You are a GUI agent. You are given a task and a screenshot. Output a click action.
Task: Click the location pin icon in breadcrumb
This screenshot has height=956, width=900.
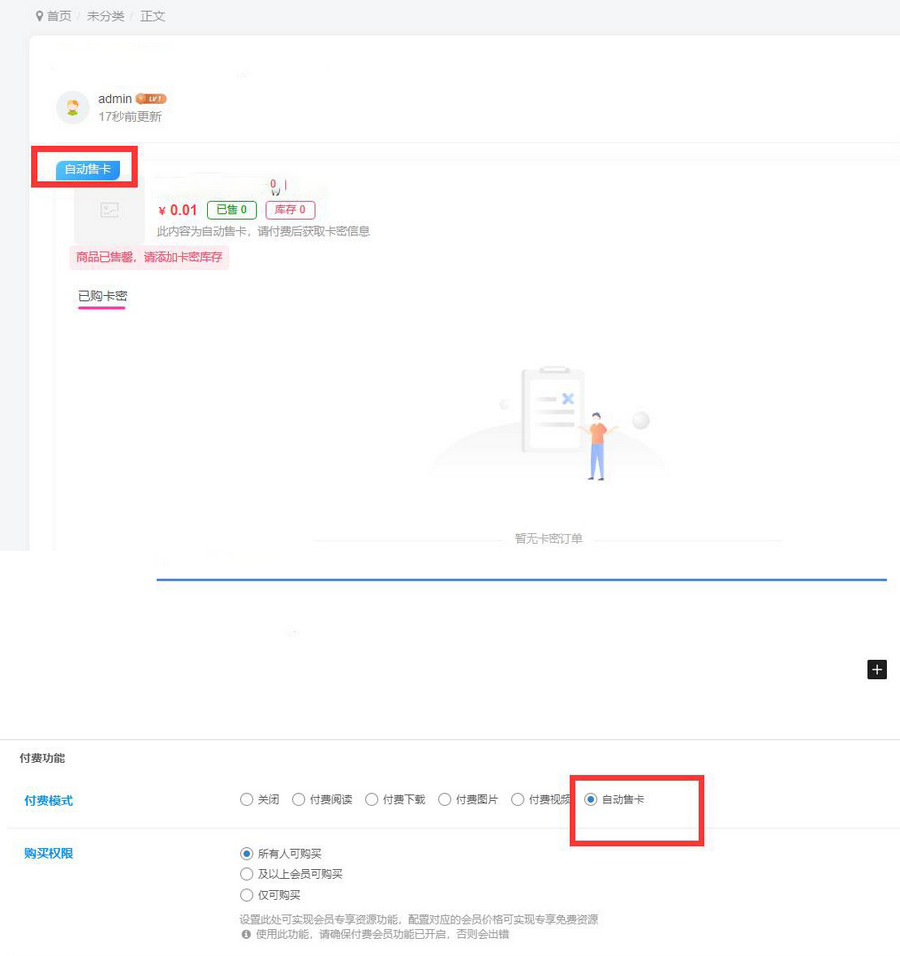[x=40, y=17]
